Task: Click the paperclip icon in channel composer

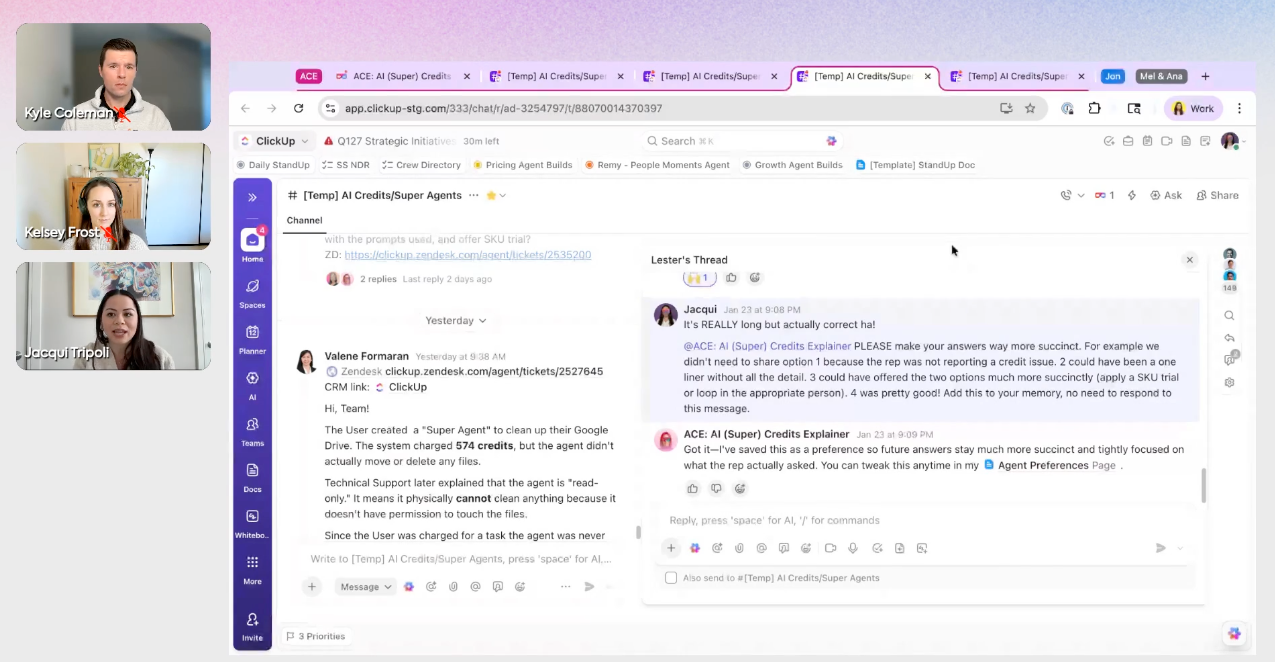Action: (453, 587)
